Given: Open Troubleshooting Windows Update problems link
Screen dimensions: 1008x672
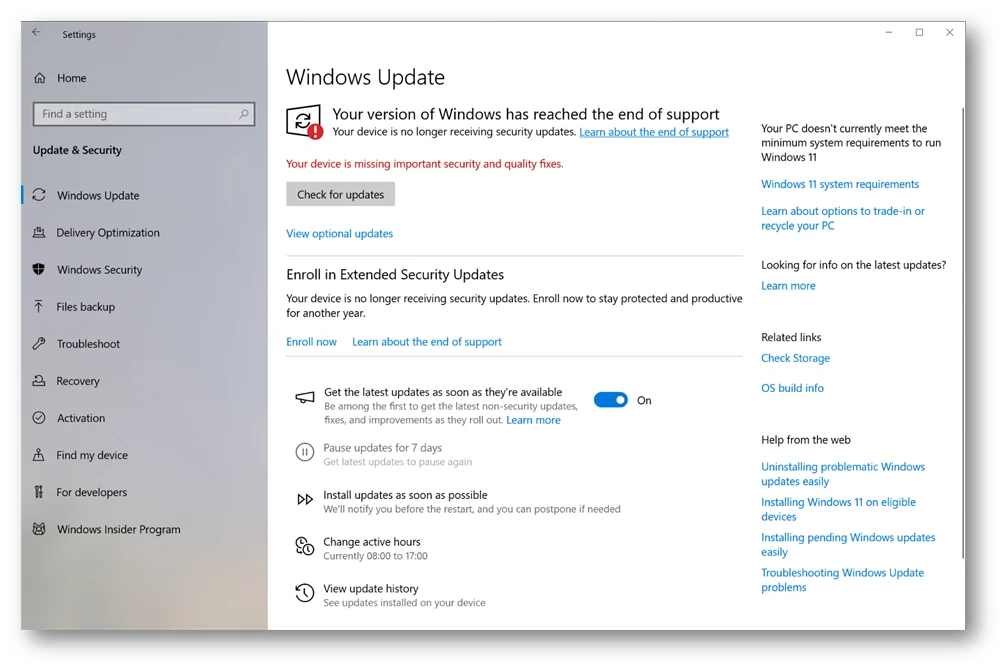Looking at the screenshot, I should (x=842, y=580).
